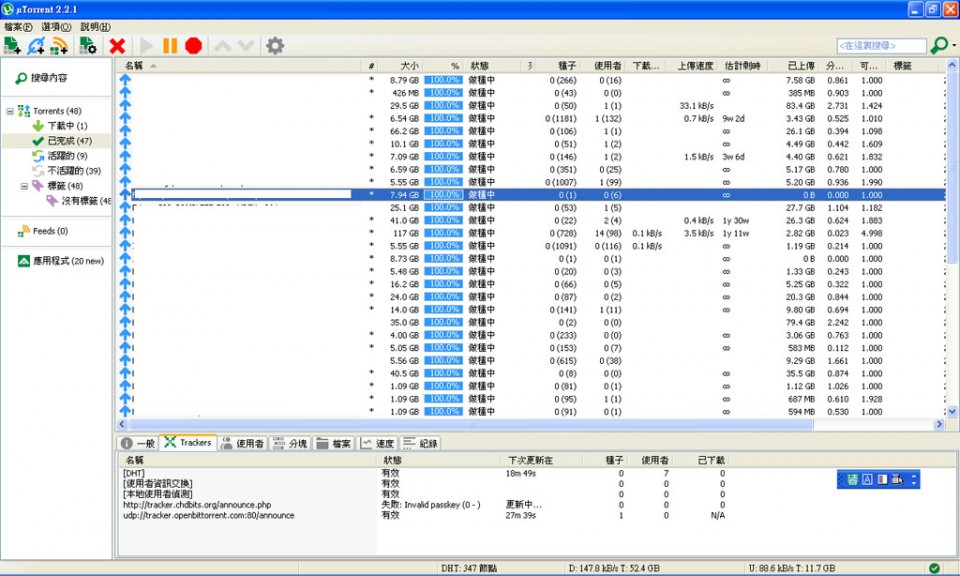The width and height of the screenshot is (960, 576).
Task: Click the Add RSS Feed icon
Action: [59, 46]
